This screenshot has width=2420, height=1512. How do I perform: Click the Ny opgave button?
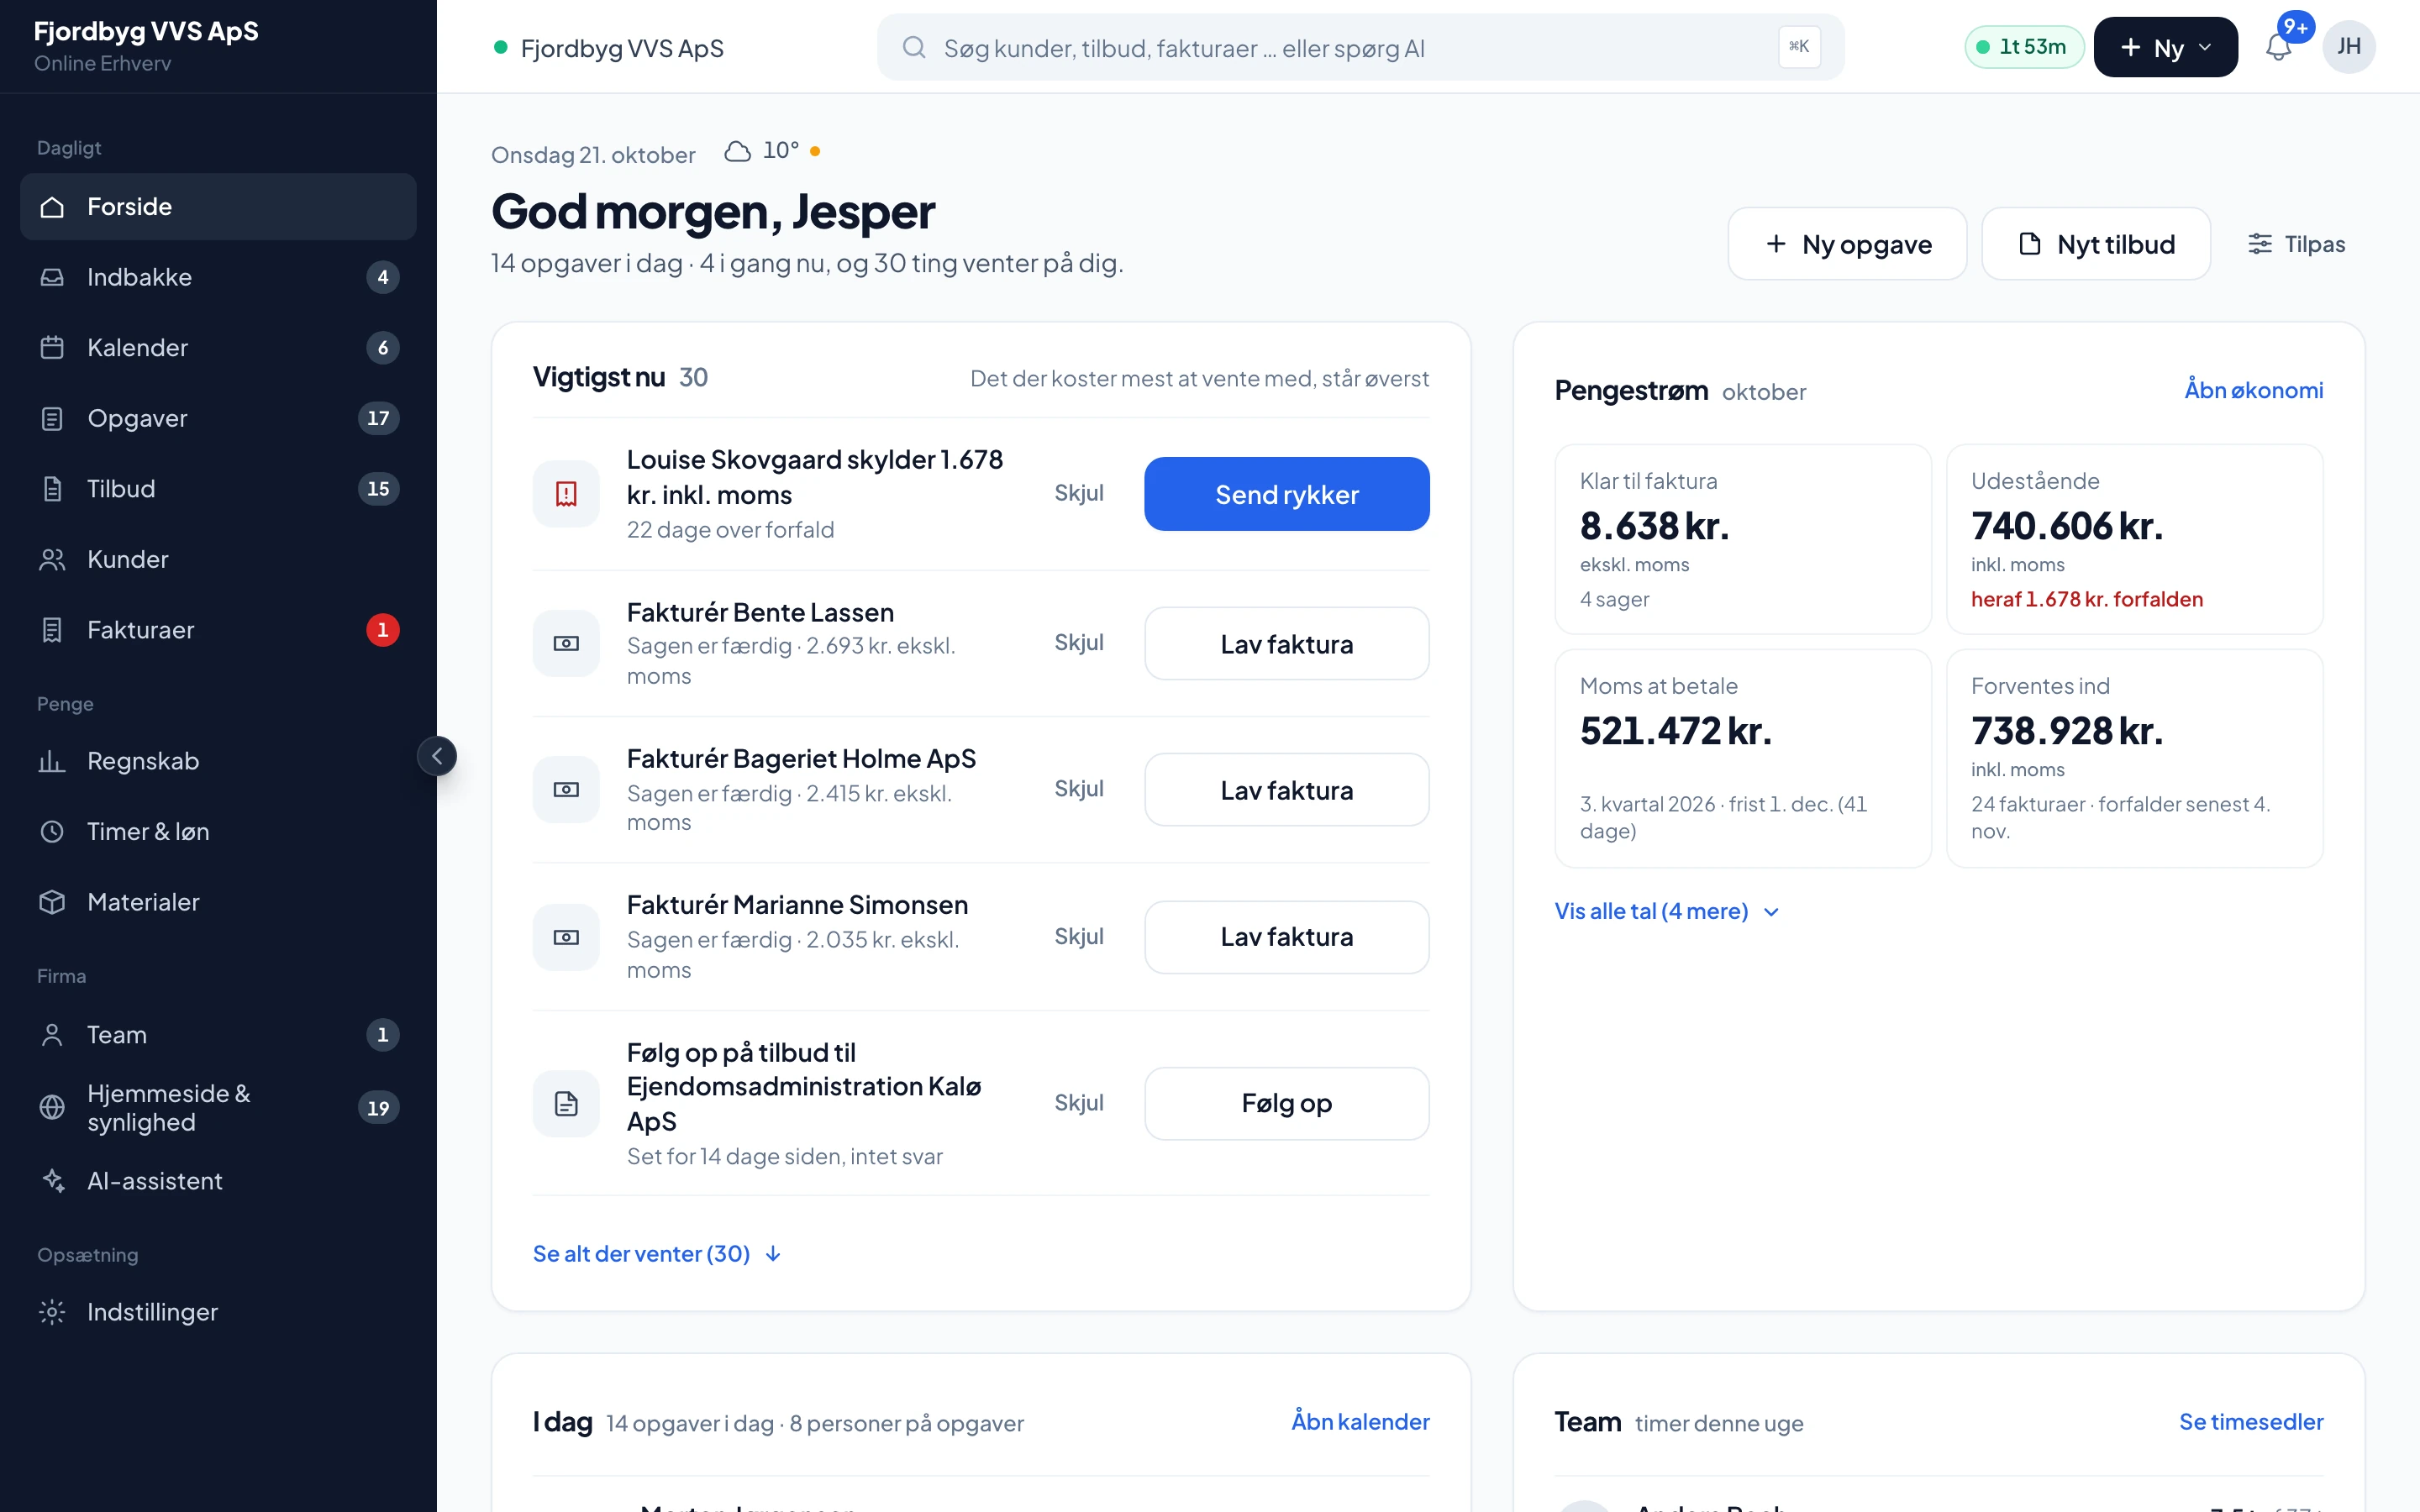pos(1846,244)
